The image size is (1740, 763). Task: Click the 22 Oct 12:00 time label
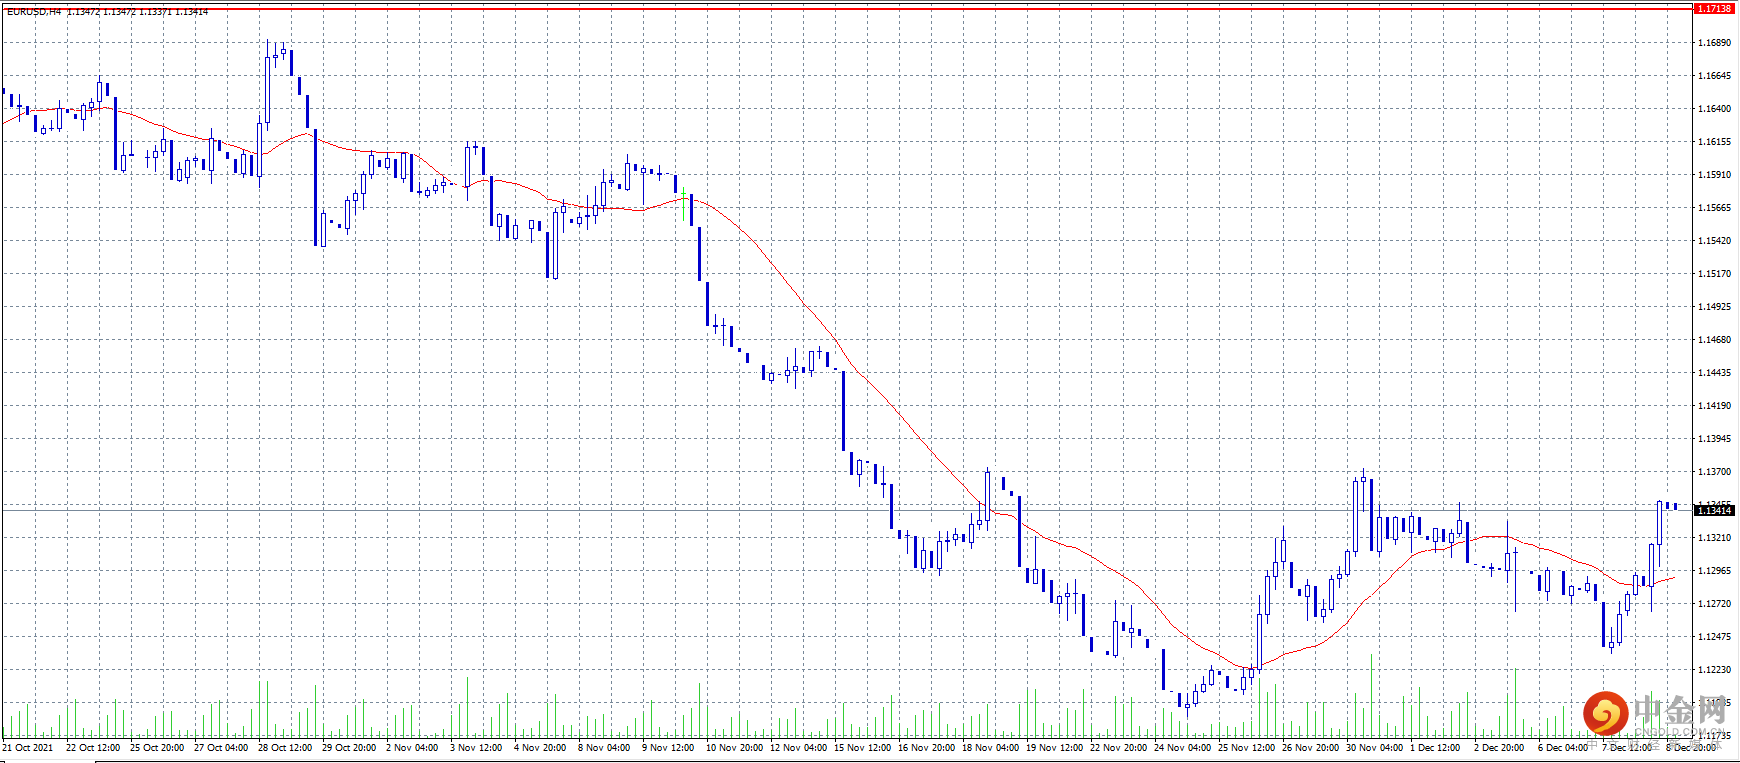pyautogui.click(x=93, y=748)
